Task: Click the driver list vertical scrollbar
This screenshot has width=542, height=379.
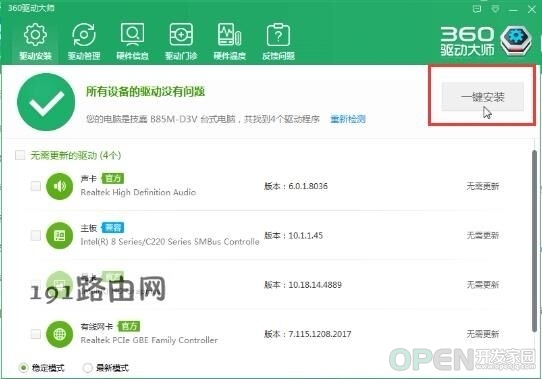Action: tap(534, 241)
